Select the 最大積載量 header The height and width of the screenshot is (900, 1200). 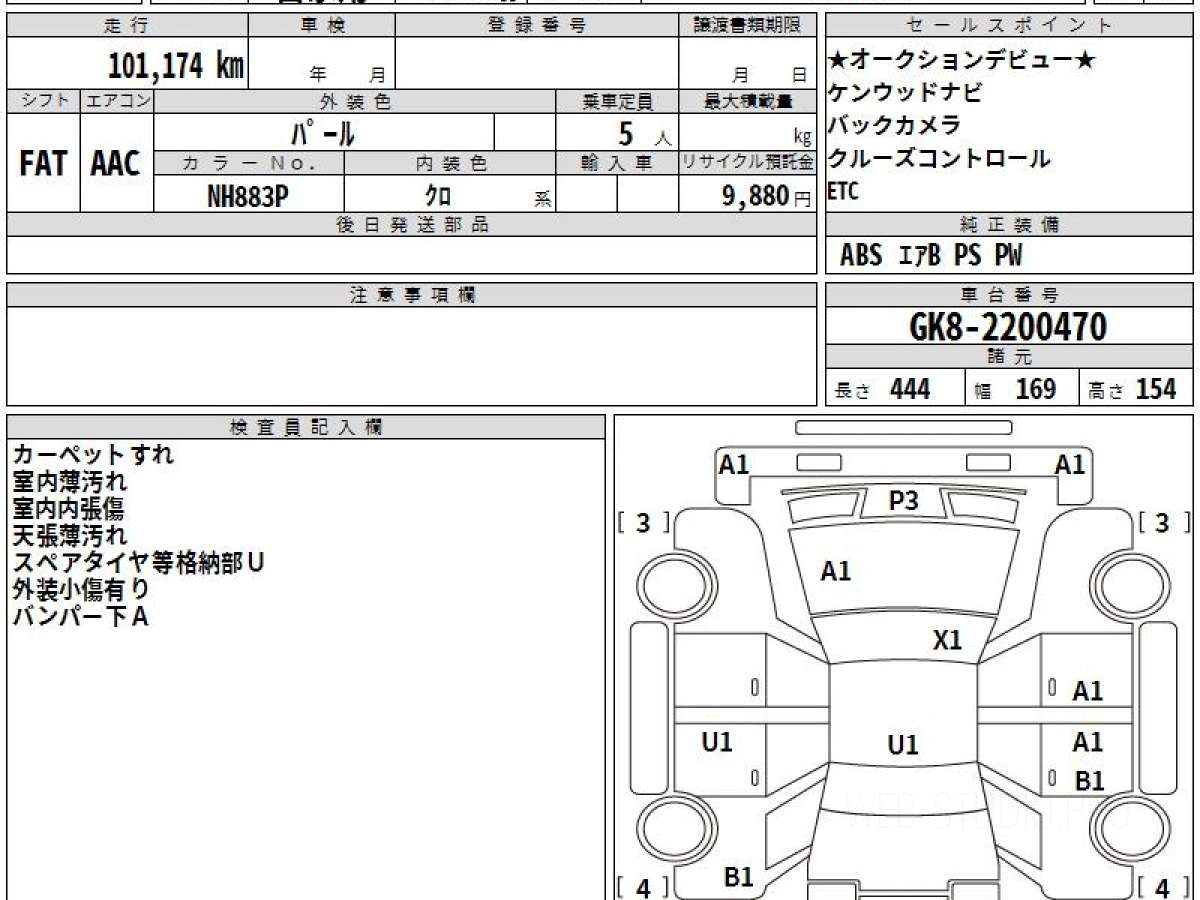pyautogui.click(x=747, y=101)
